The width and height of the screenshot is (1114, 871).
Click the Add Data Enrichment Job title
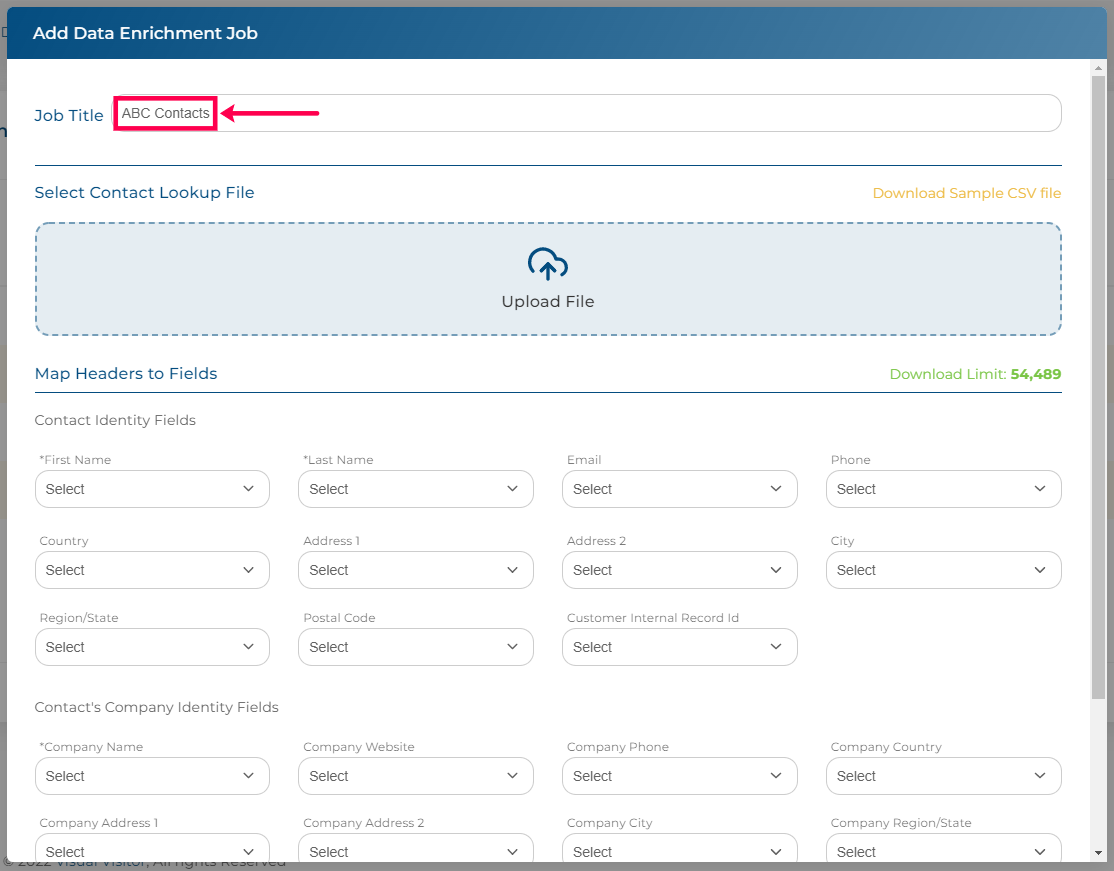[145, 33]
